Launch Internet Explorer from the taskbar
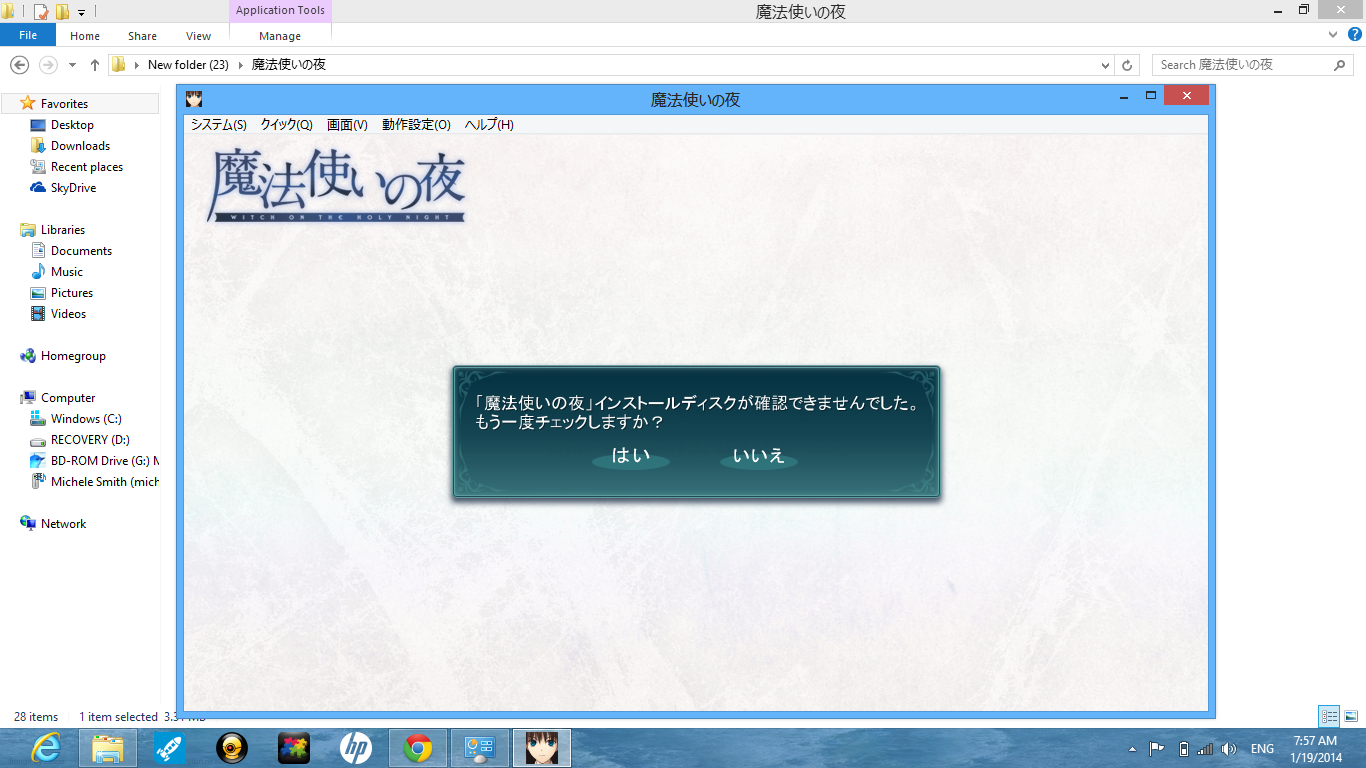 pyautogui.click(x=45, y=748)
